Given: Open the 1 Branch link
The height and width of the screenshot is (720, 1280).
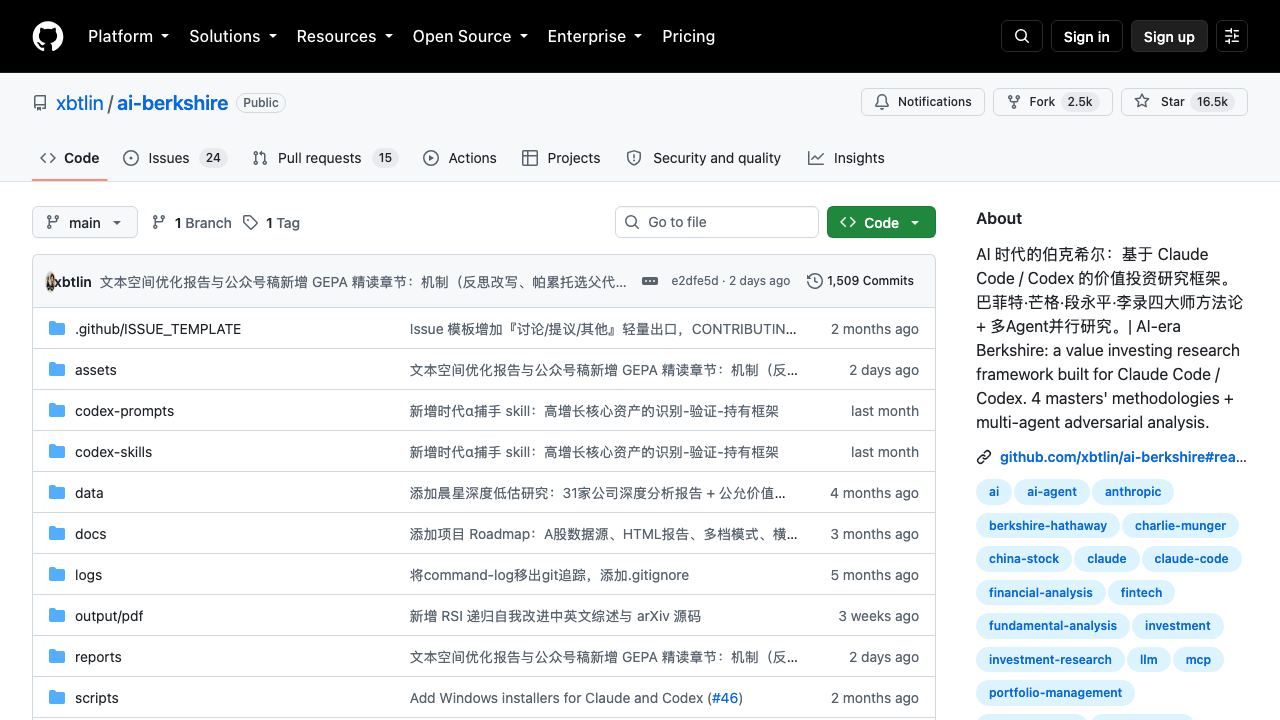Looking at the screenshot, I should pyautogui.click(x=191, y=222).
